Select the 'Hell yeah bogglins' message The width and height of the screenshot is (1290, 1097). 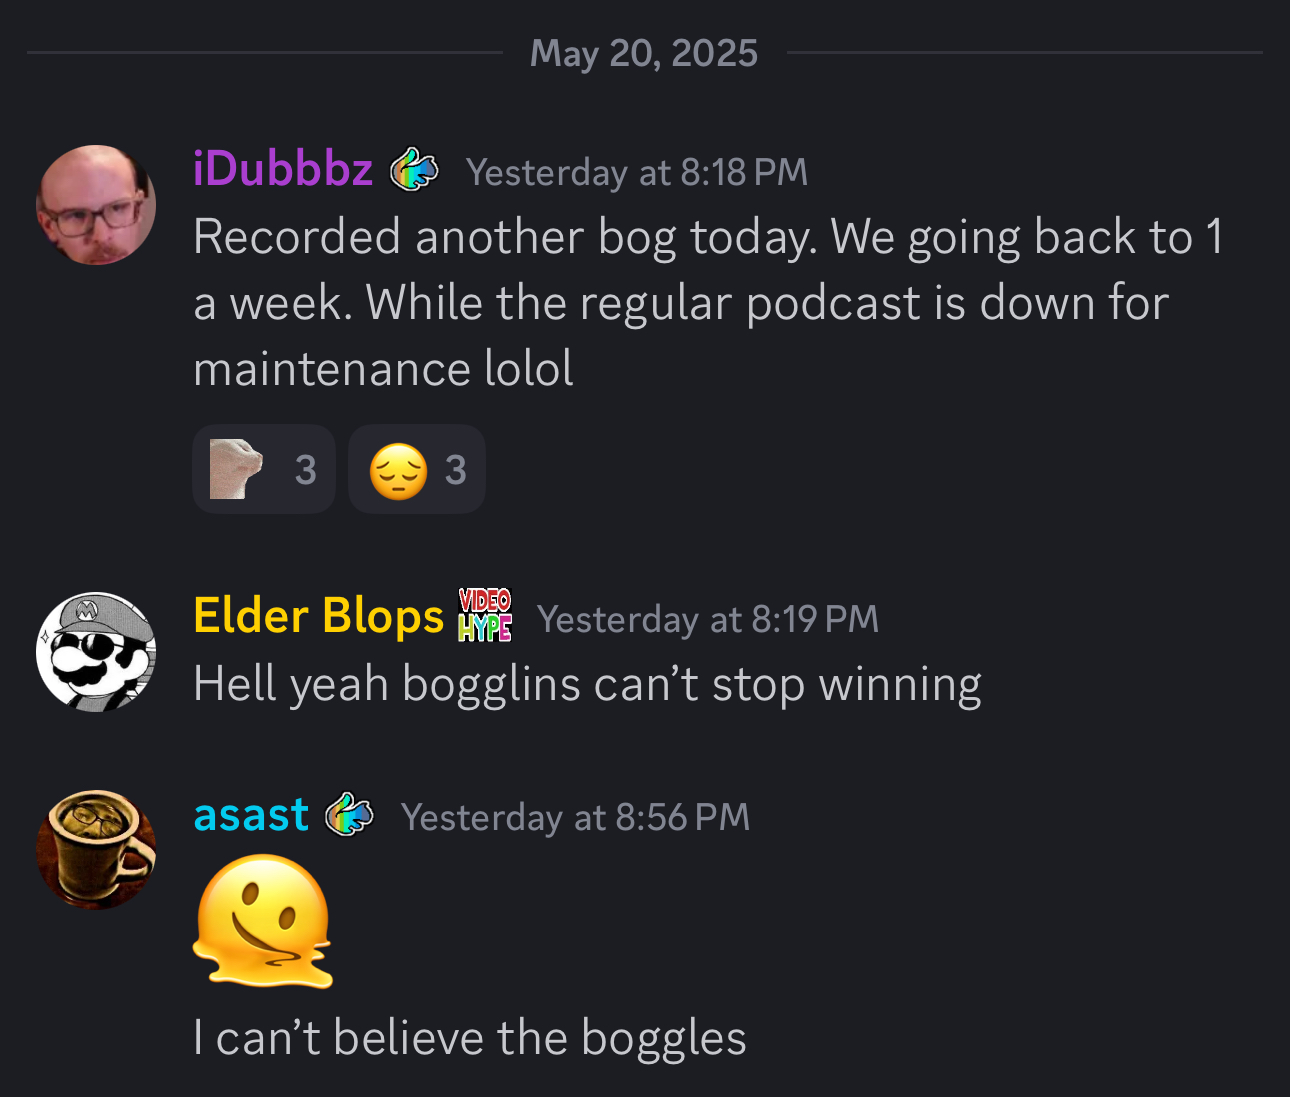[x=588, y=685]
